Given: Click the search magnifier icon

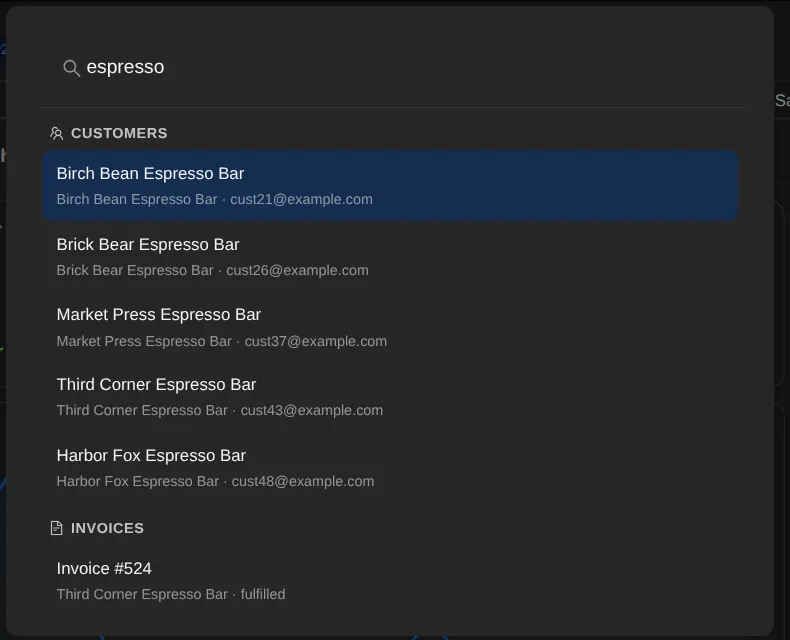Looking at the screenshot, I should 72,68.
